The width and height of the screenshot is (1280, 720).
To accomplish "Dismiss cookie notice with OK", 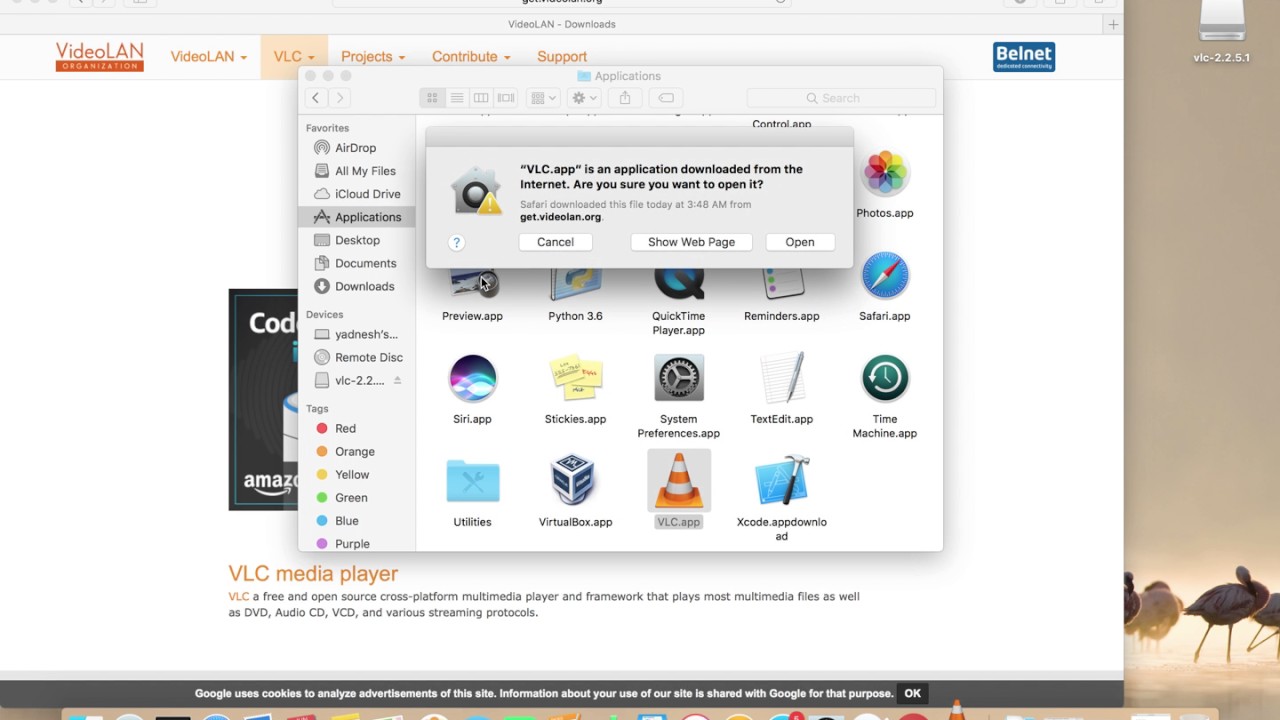I will (912, 693).
